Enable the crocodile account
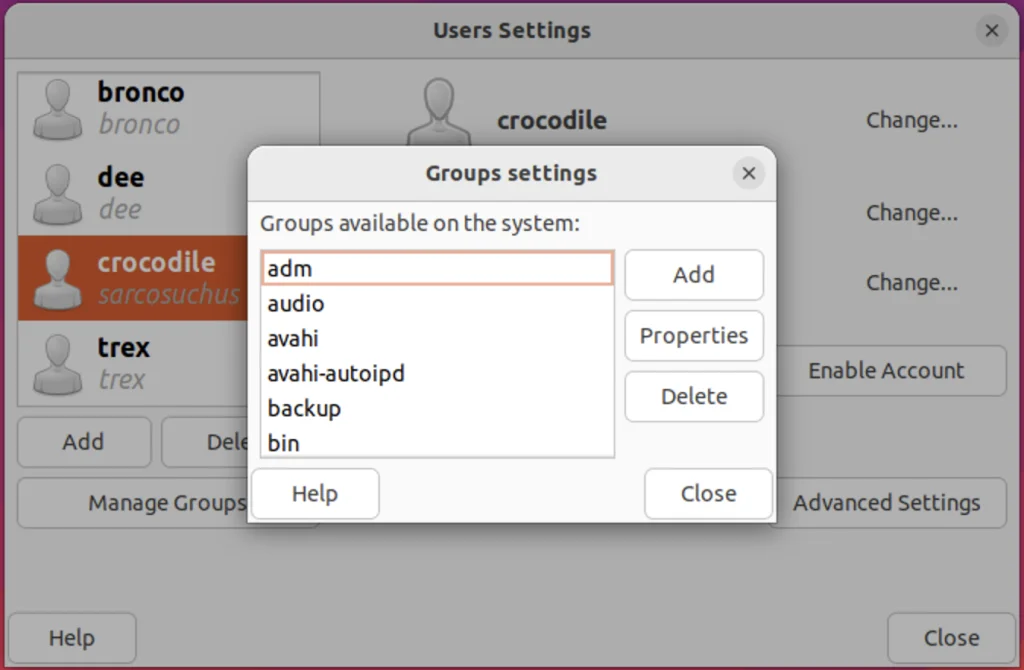The height and width of the screenshot is (670, 1024). click(888, 370)
